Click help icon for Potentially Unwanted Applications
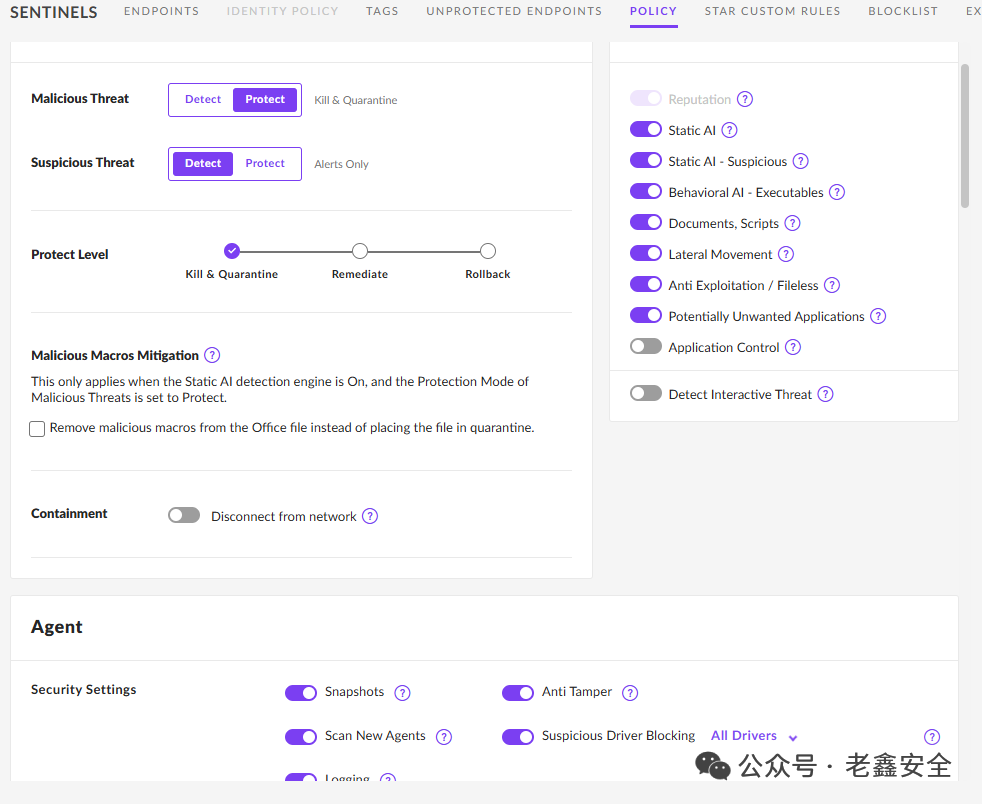This screenshot has height=804, width=982. (878, 316)
